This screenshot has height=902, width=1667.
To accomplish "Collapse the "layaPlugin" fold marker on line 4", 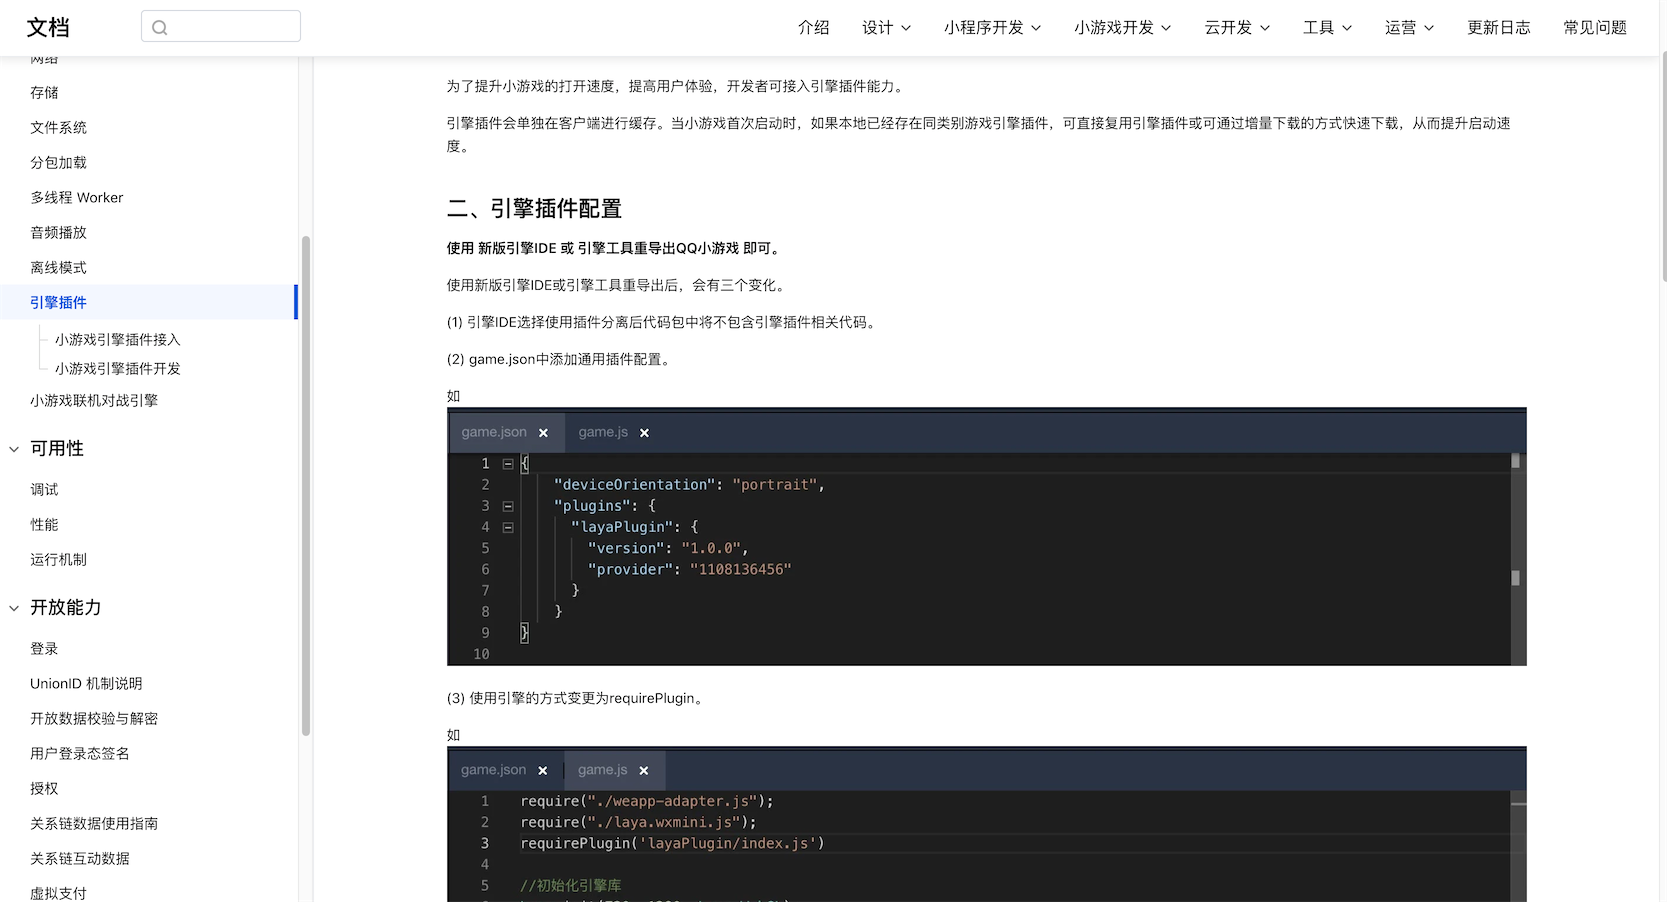I will pyautogui.click(x=508, y=527).
